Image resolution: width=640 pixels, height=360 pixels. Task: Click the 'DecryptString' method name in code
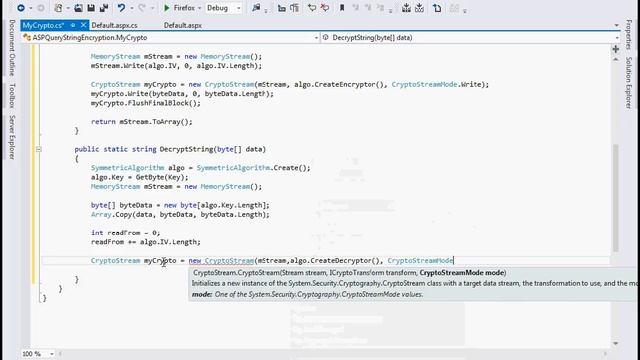(x=187, y=149)
